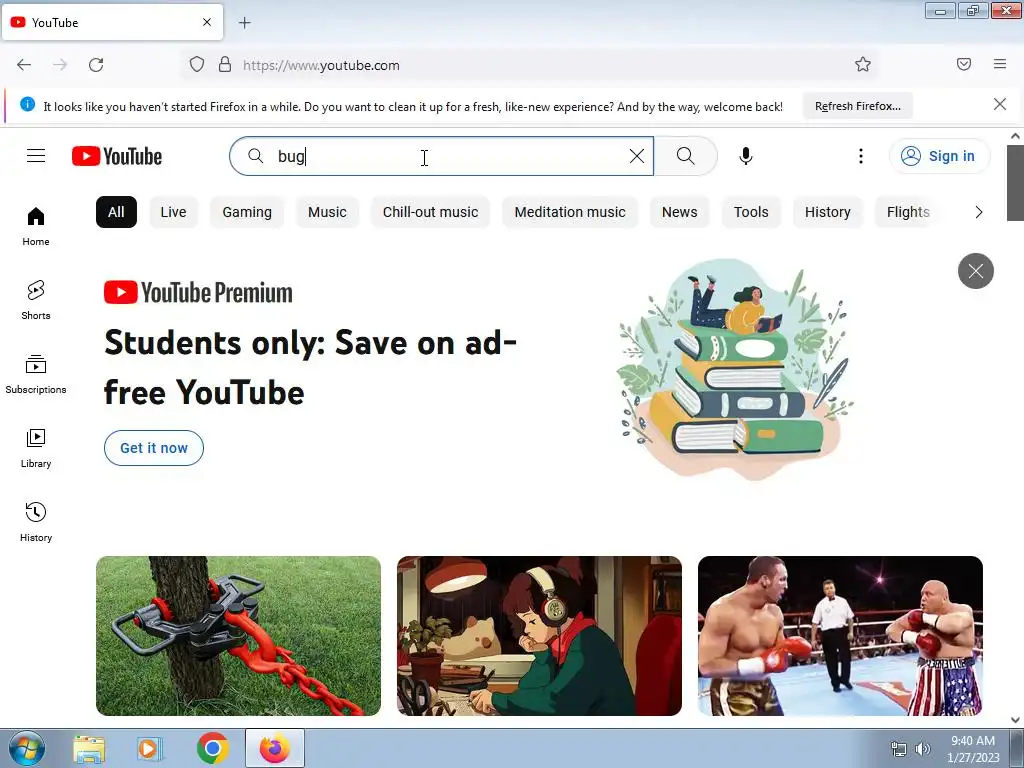
Task: Dismiss the Firefox notification bar
Action: [1000, 104]
